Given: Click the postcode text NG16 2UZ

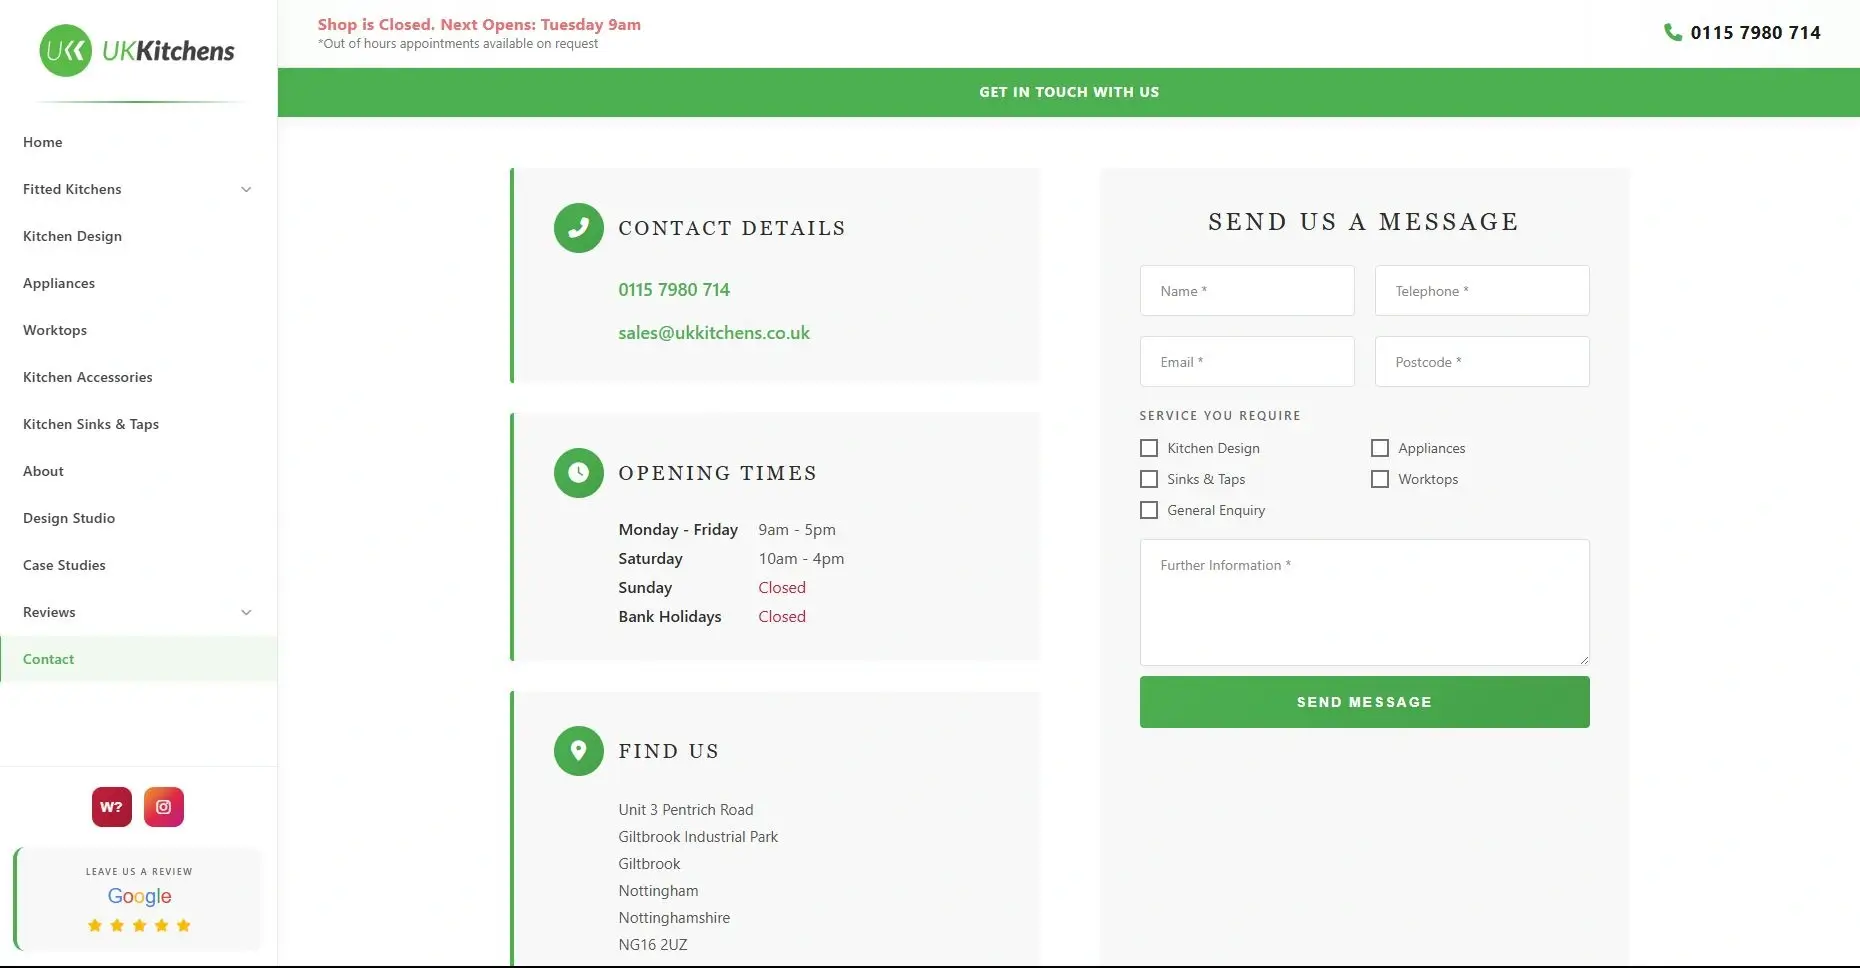Looking at the screenshot, I should [x=653, y=945].
